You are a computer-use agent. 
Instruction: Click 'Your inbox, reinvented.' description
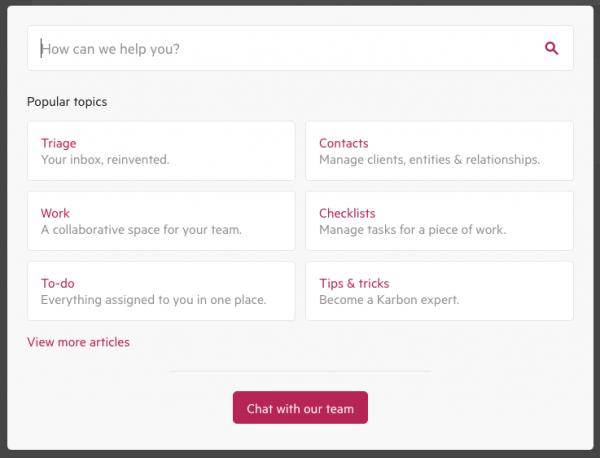[x=105, y=159]
